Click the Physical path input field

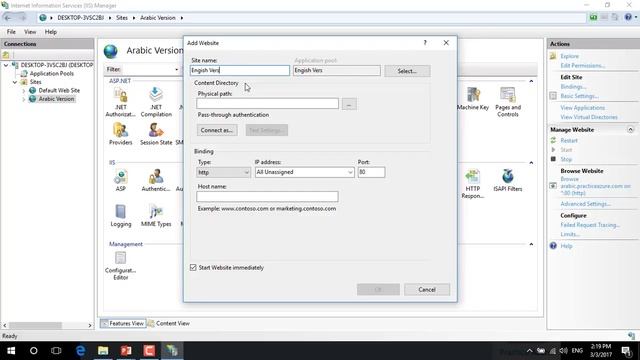tap(267, 104)
